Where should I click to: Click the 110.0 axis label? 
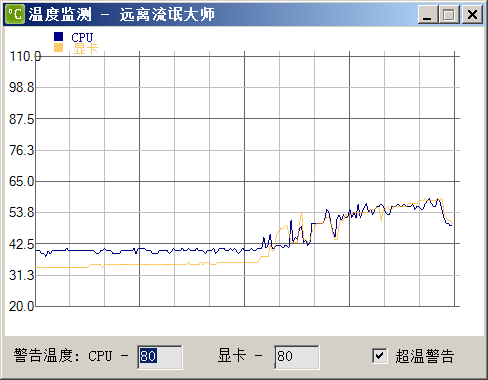point(25,56)
